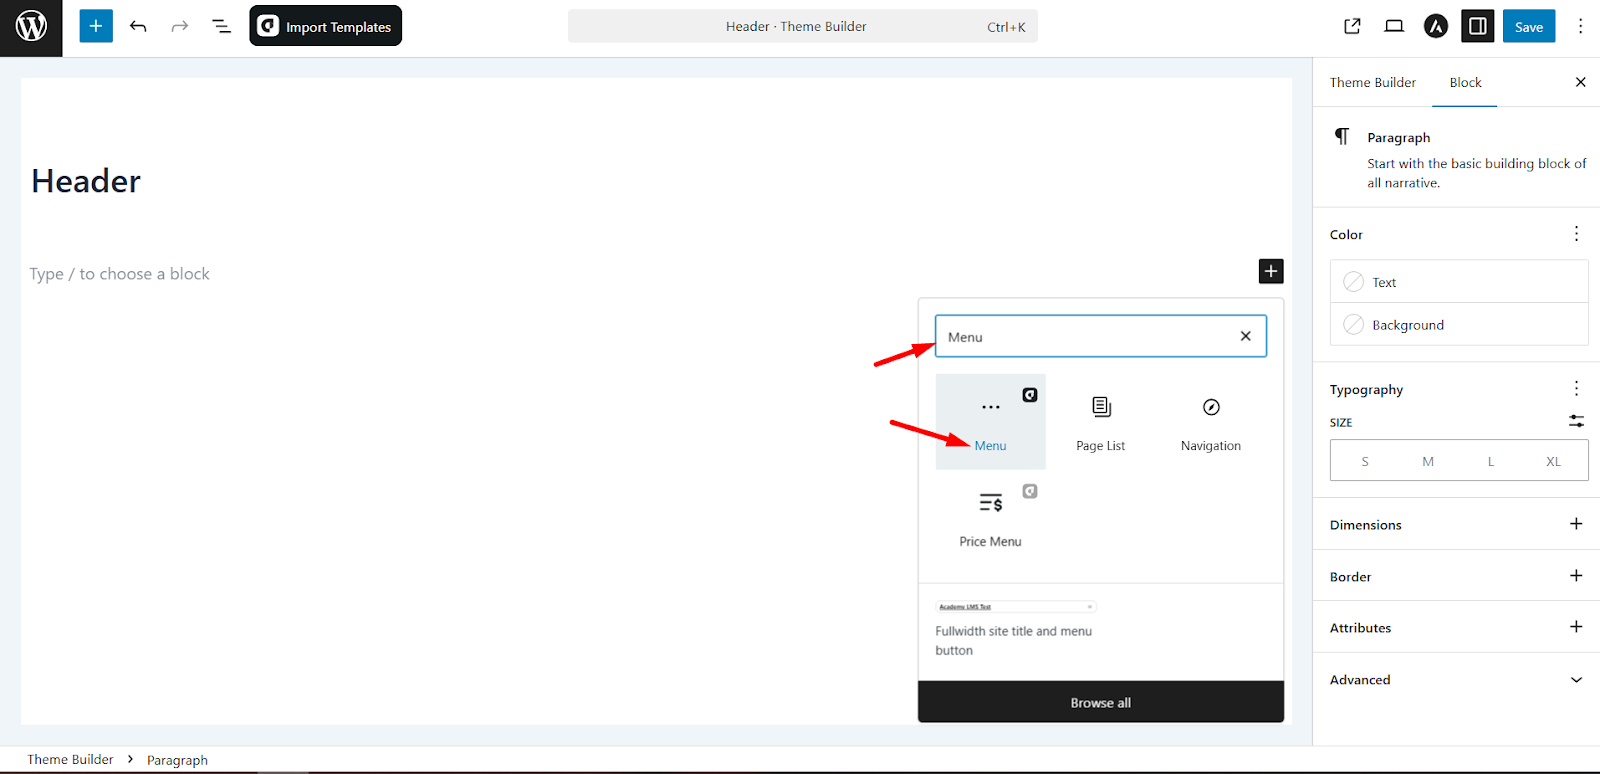Select Theme Builder in breadcrumb

pyautogui.click(x=70, y=759)
